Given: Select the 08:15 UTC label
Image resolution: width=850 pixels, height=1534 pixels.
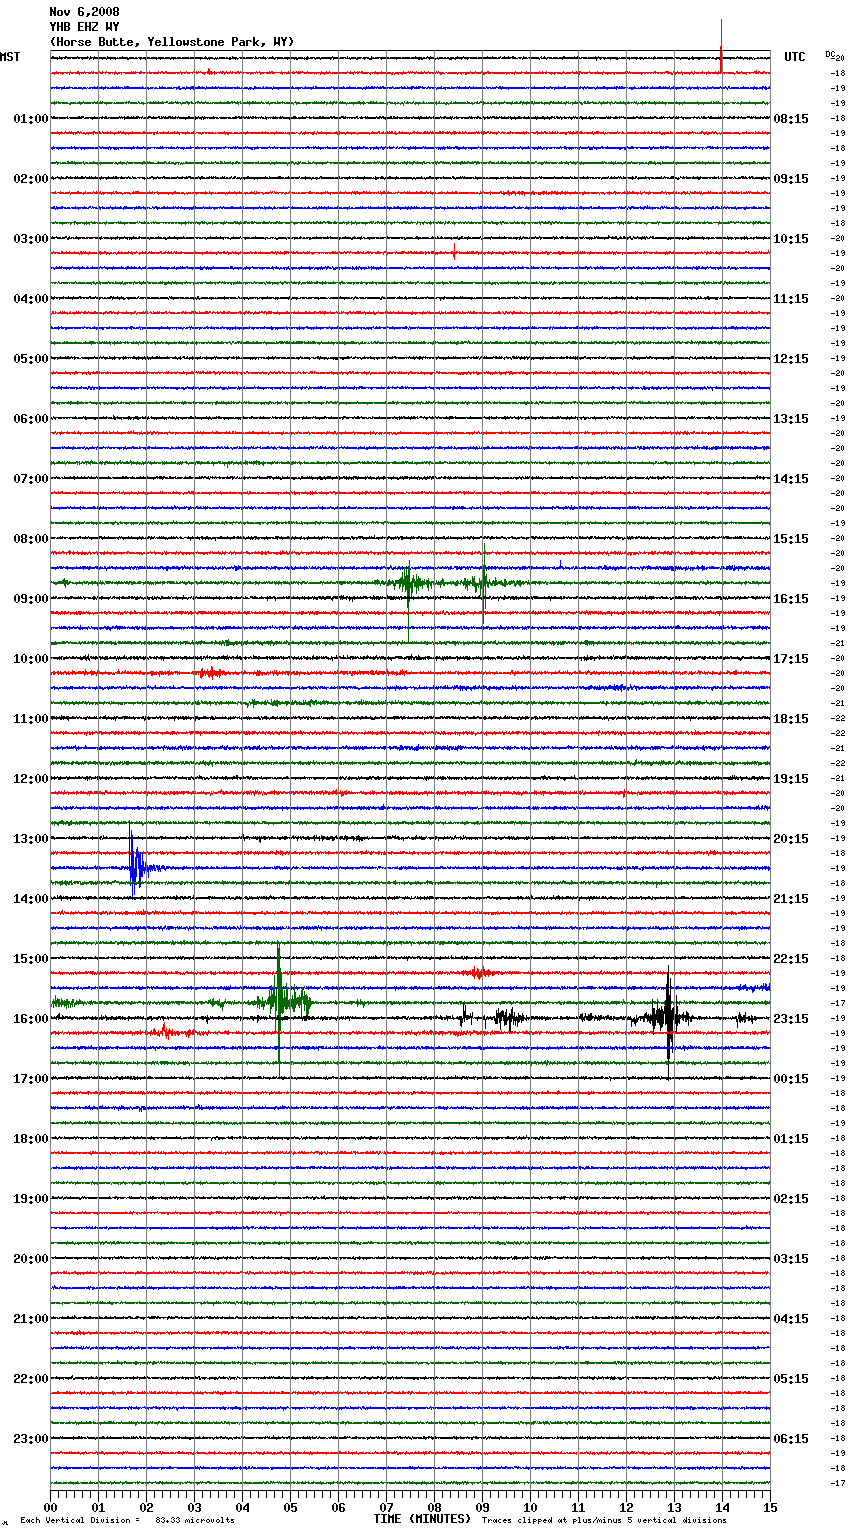Looking at the screenshot, I should pyautogui.click(x=791, y=119).
